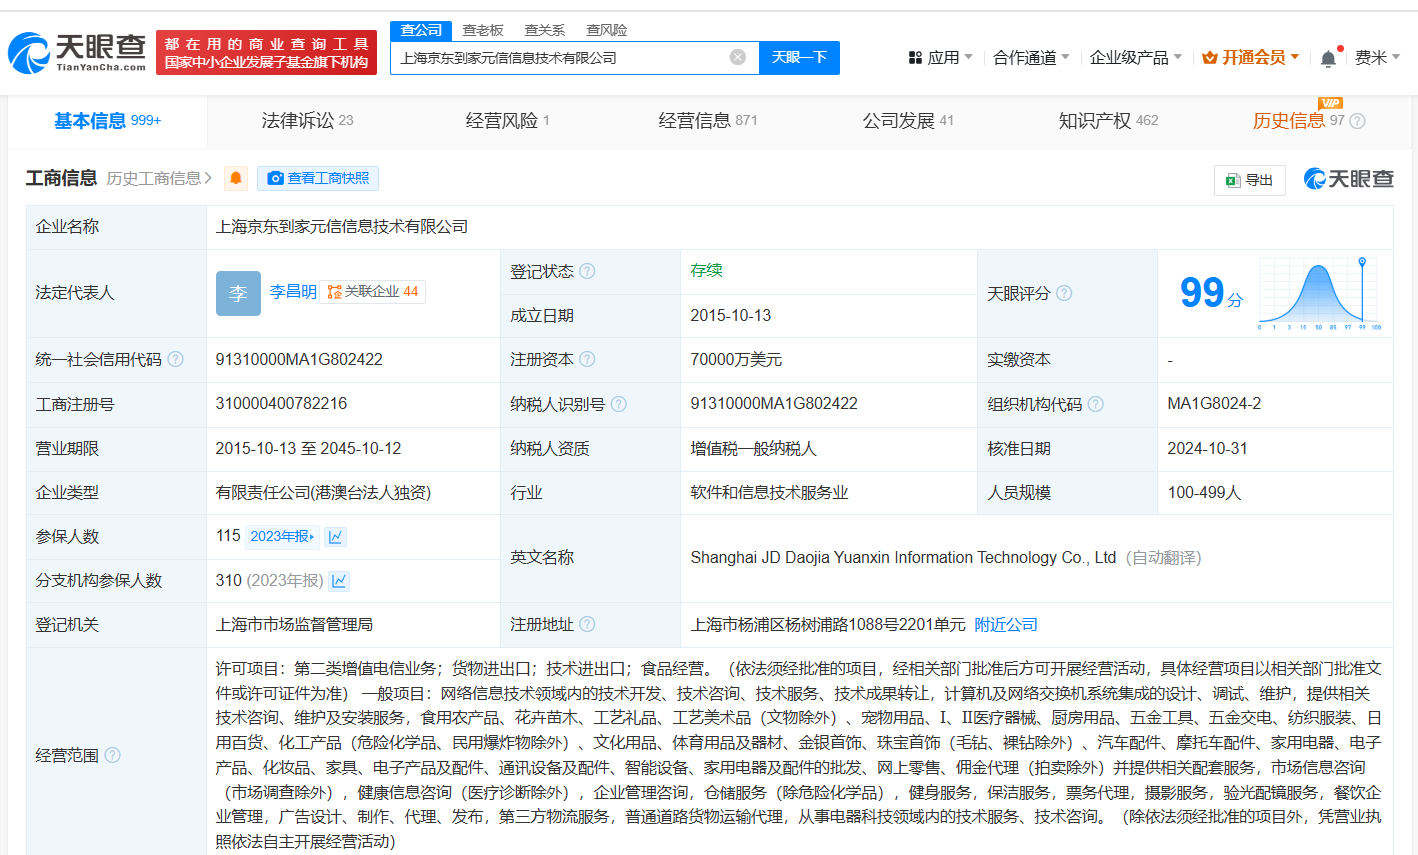Click the 存续 registration status
1418x855 pixels.
tap(706, 270)
